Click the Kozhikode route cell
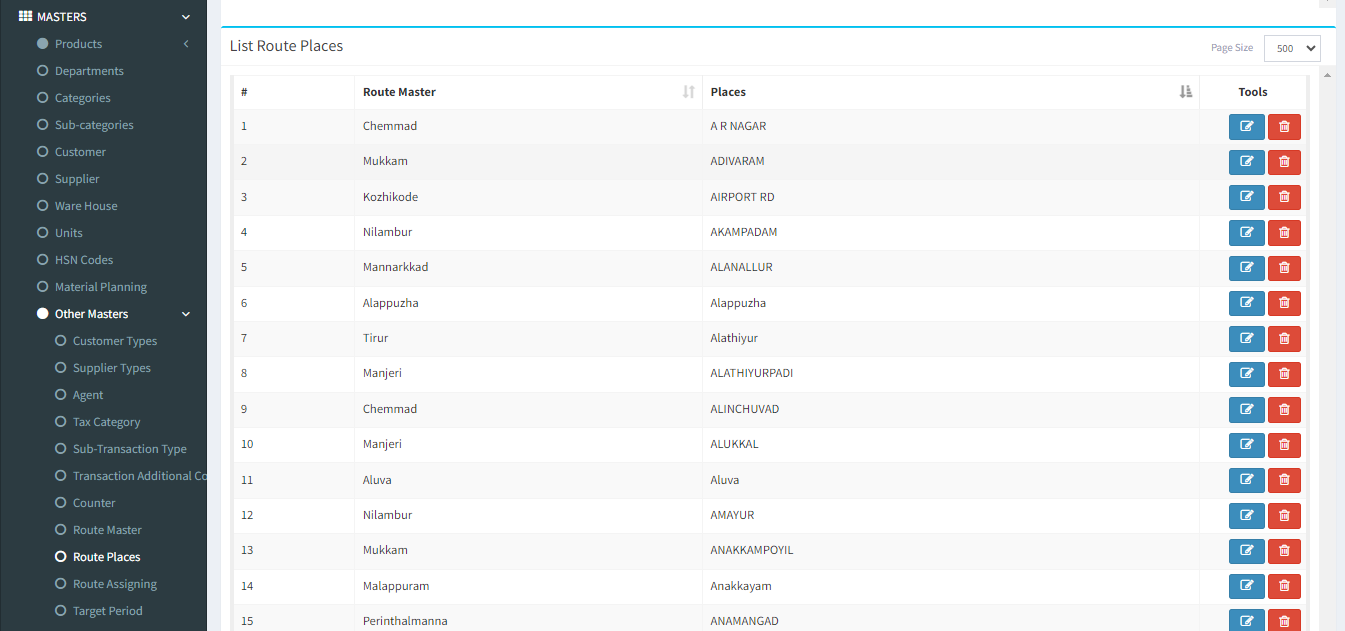 [528, 197]
